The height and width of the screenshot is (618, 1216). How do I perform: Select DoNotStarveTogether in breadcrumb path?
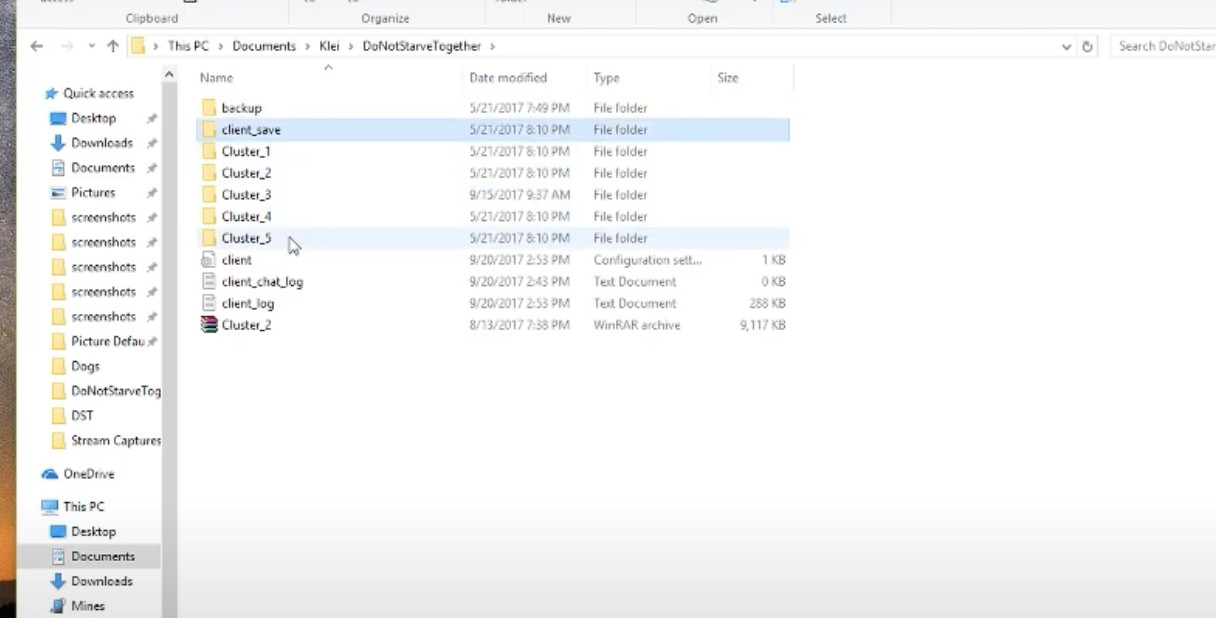[x=422, y=46]
